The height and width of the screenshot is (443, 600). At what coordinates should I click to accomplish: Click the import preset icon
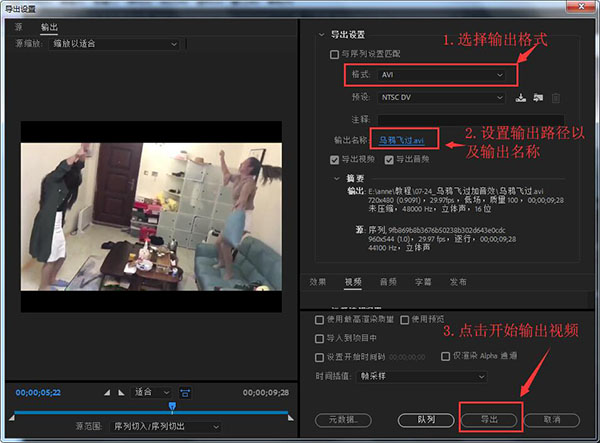click(538, 98)
